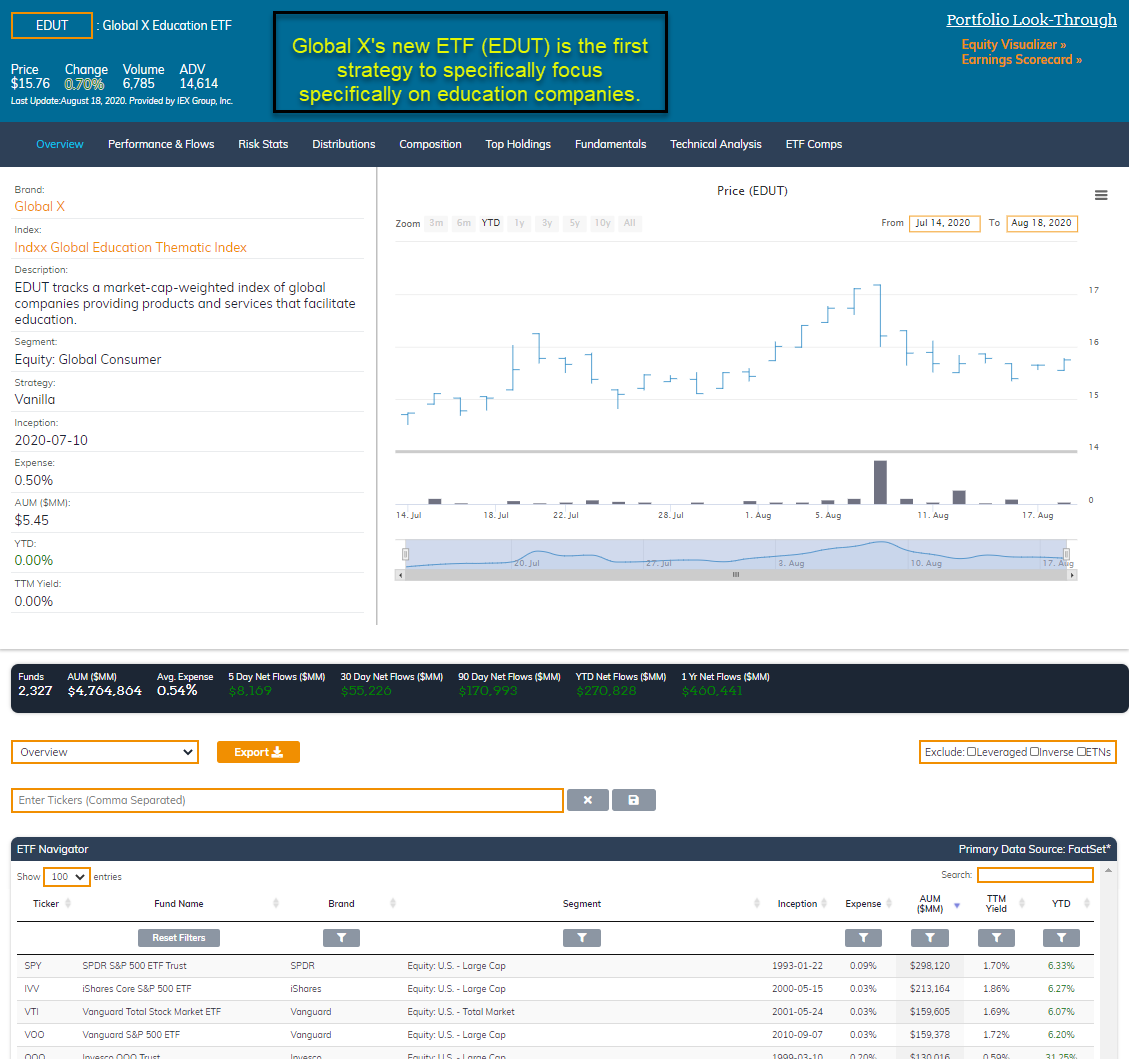Screen dimensions: 1129x1059
Task: Click the clear tickers X button
Action: pyautogui.click(x=588, y=800)
